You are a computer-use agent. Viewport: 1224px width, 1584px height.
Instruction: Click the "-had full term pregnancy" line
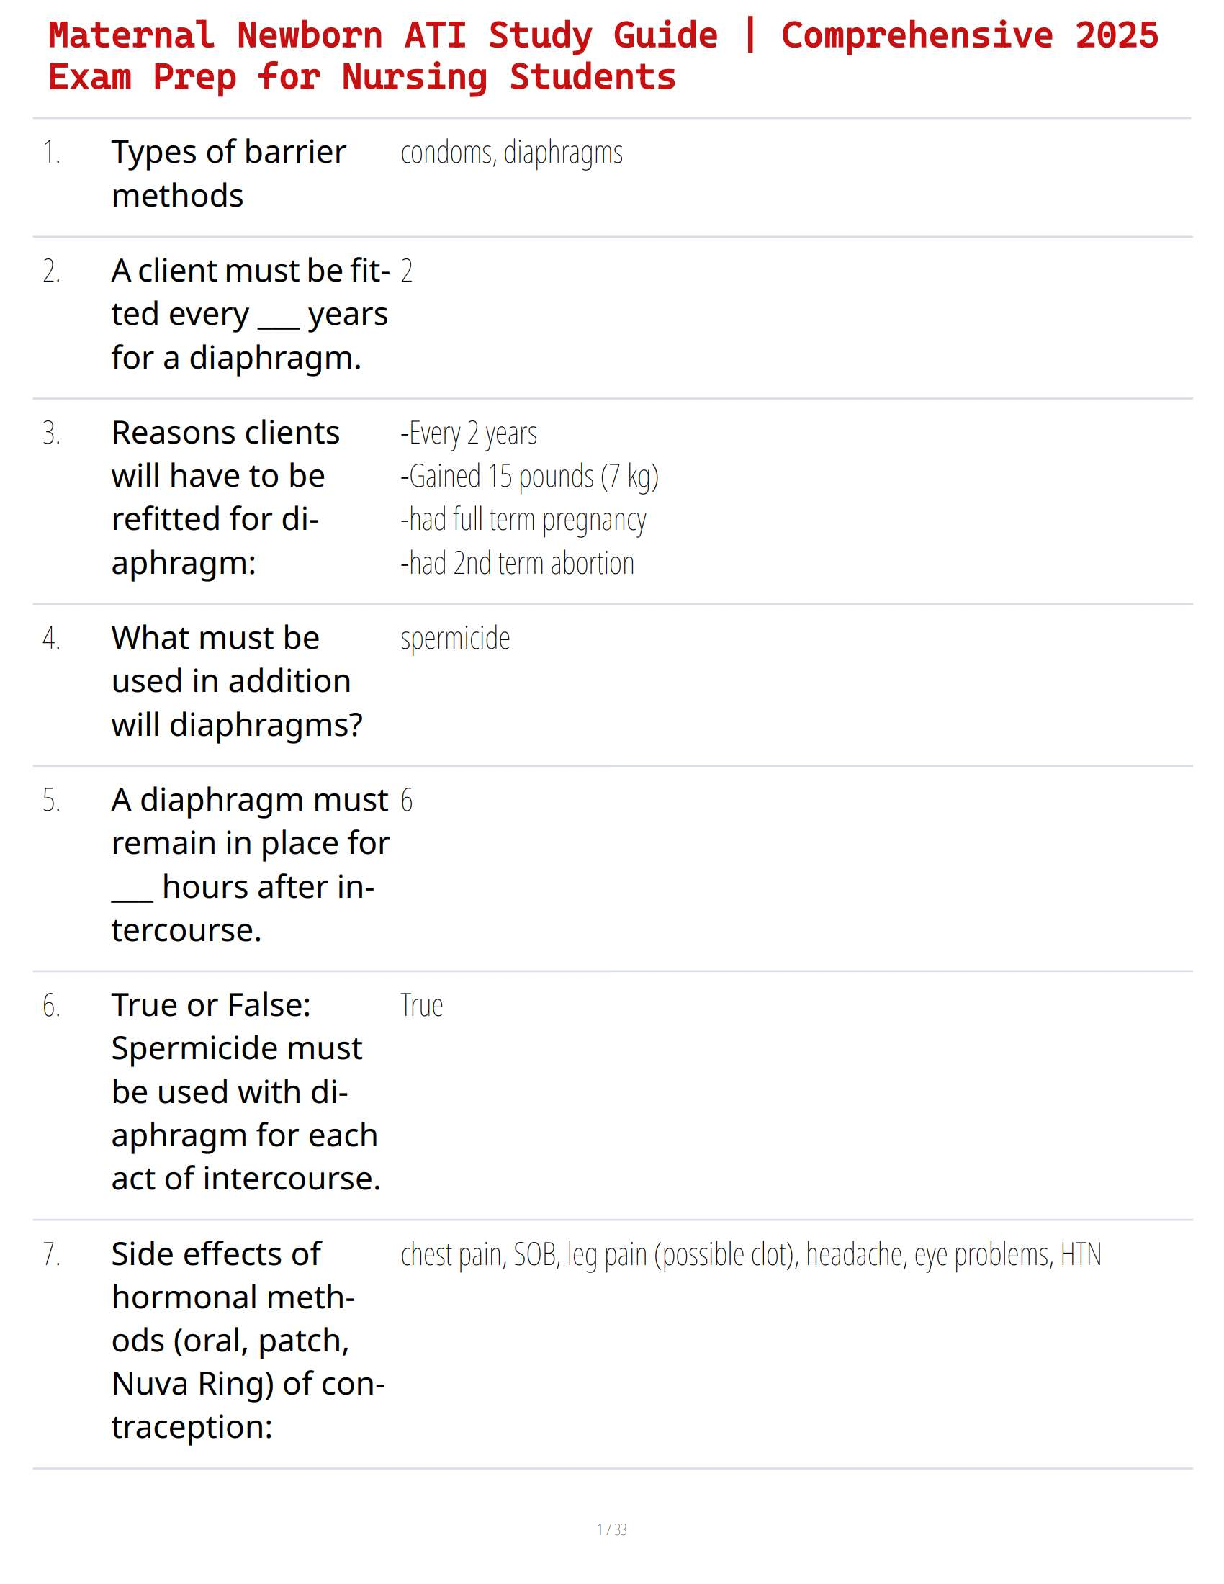point(523,520)
